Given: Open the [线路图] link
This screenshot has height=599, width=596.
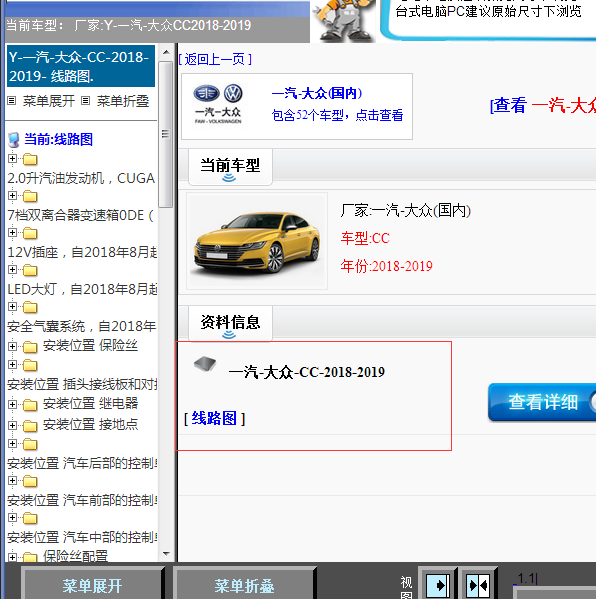Looking at the screenshot, I should (x=214, y=418).
